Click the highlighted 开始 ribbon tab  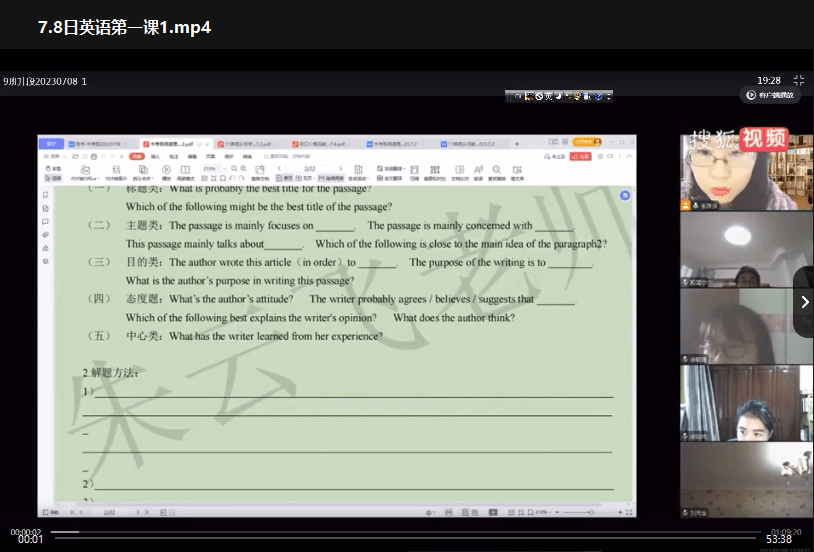pyautogui.click(x=137, y=156)
